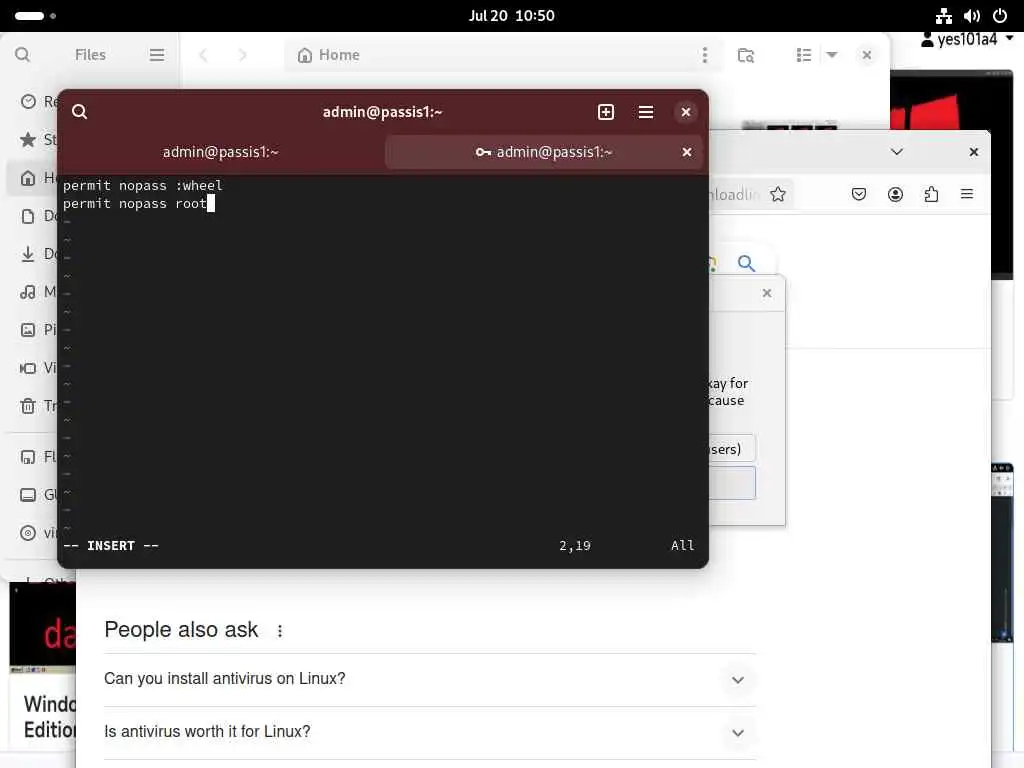Click the 2,19 cursor position indicator
This screenshot has height=768, width=1024.
coord(575,545)
